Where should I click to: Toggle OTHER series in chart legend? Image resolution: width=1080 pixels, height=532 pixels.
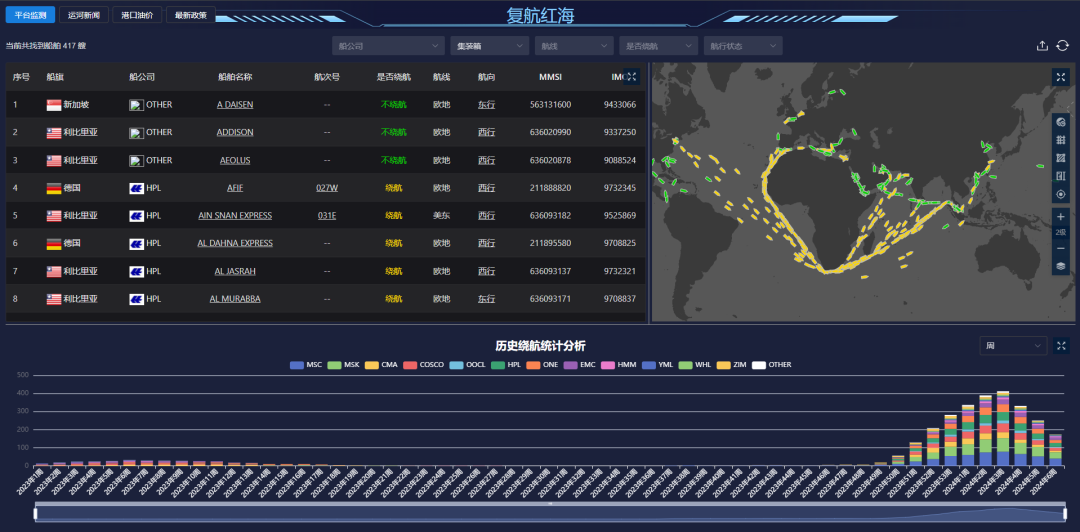[770, 365]
